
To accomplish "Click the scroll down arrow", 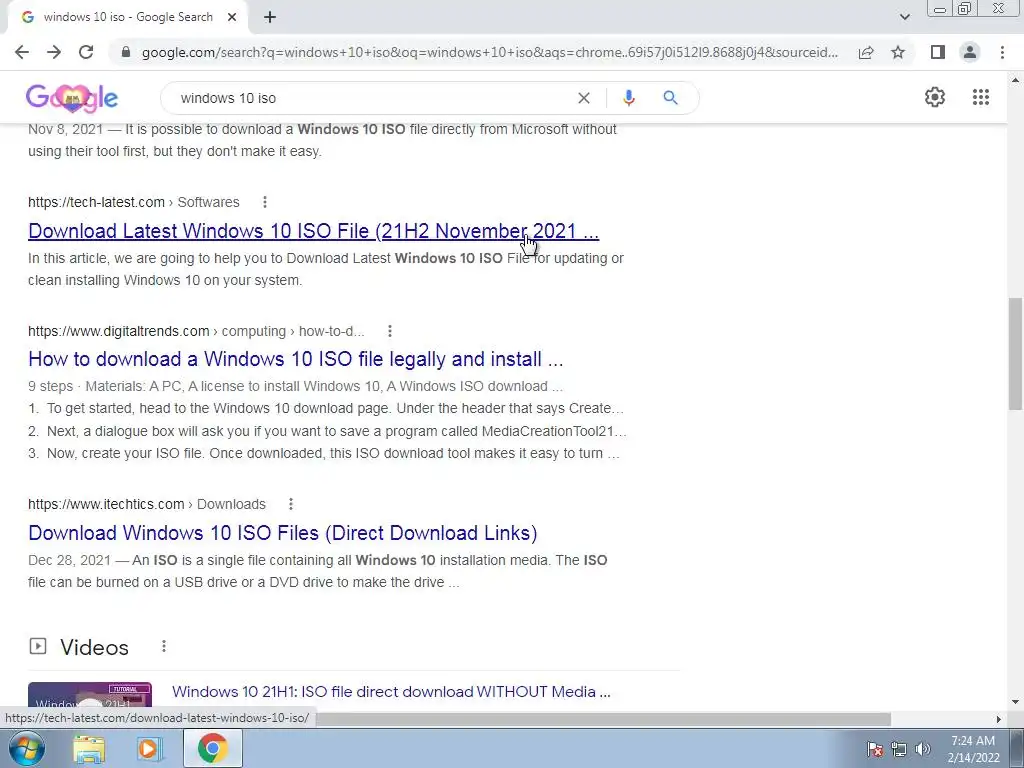I will [x=1015, y=702].
